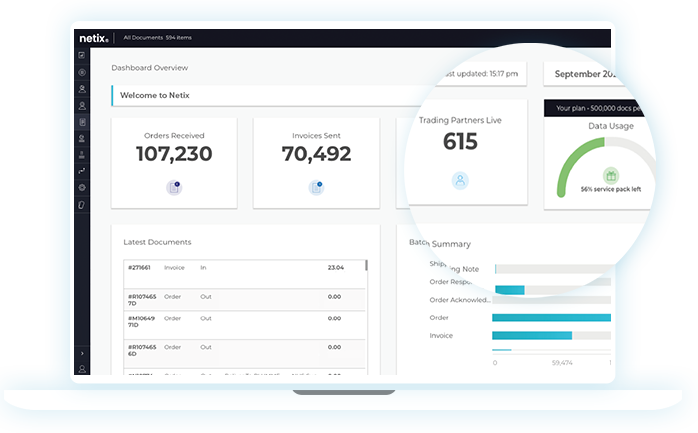The image size is (698, 433).
Task: Click the connections route icon in sidebar
Action: (82, 171)
